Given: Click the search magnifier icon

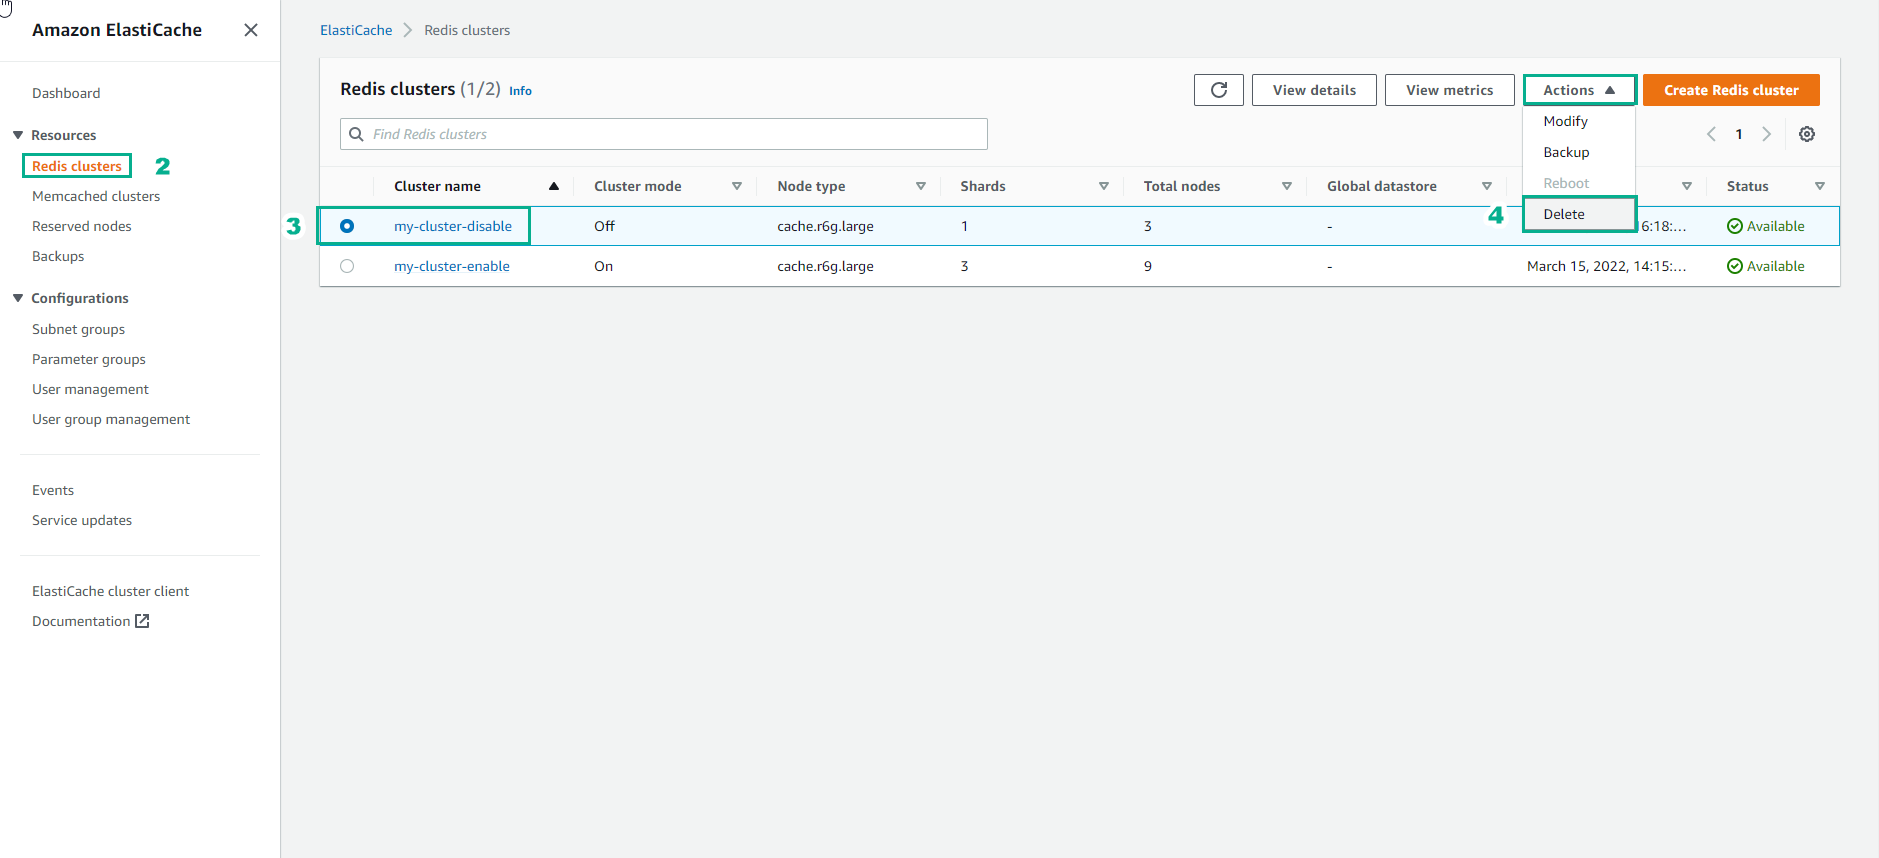Looking at the screenshot, I should coord(356,134).
